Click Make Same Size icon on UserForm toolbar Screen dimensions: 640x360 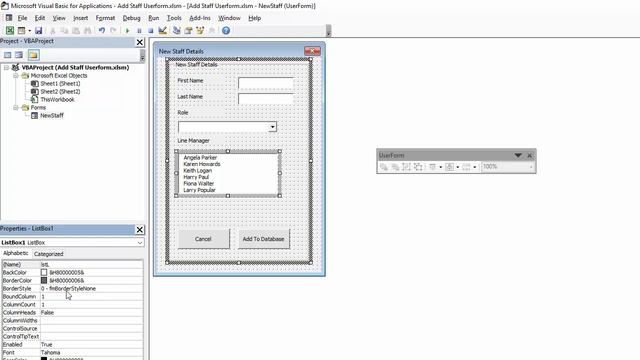(466, 167)
